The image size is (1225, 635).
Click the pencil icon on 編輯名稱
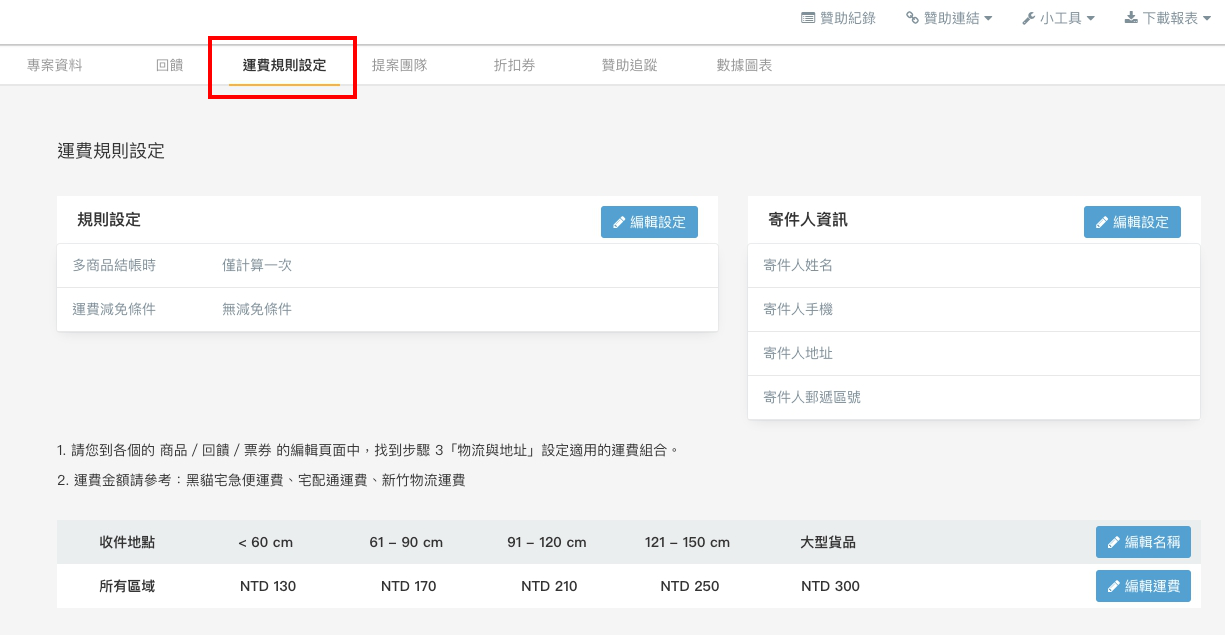[1114, 542]
